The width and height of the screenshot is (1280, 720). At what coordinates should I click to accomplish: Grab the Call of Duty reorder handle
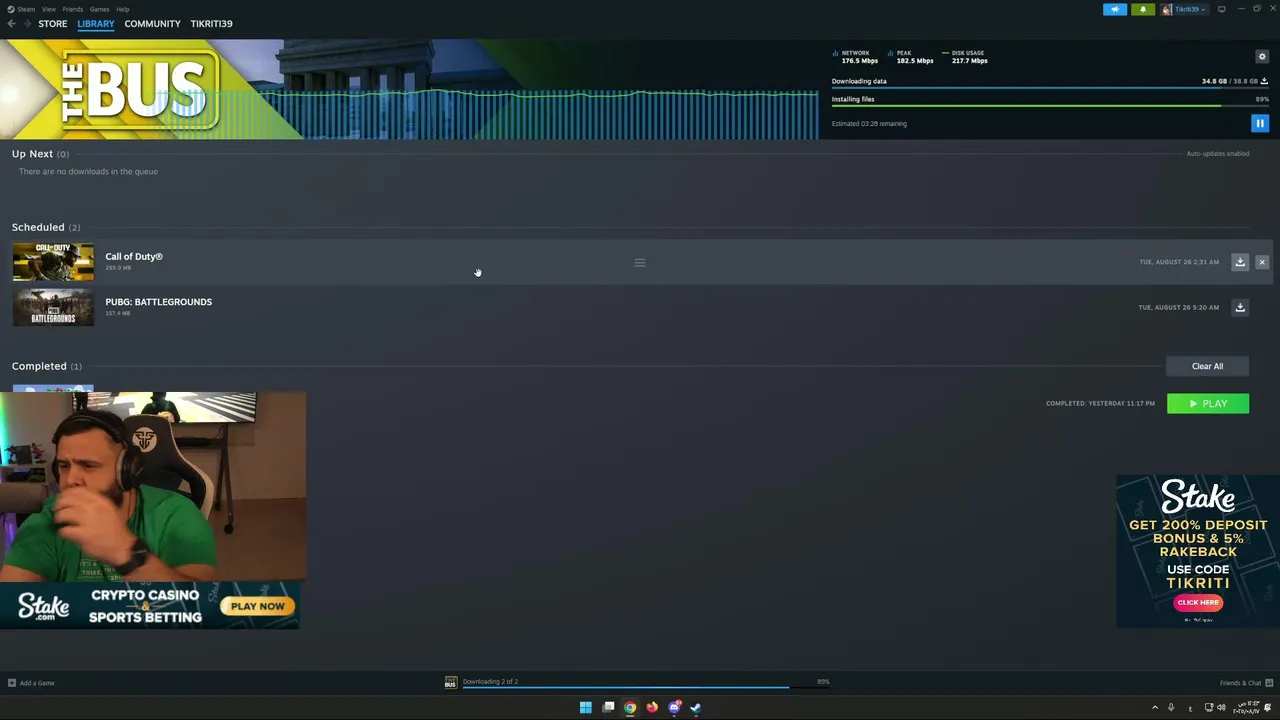click(640, 262)
